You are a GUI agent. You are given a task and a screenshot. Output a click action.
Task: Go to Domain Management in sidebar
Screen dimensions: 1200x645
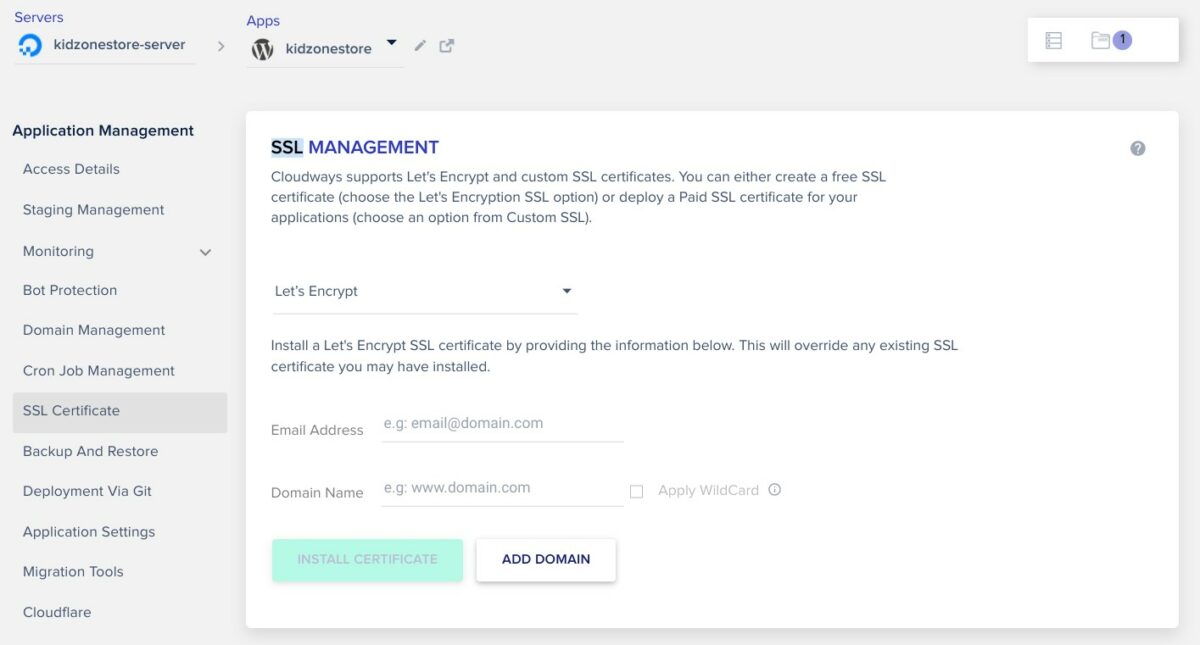(x=94, y=330)
